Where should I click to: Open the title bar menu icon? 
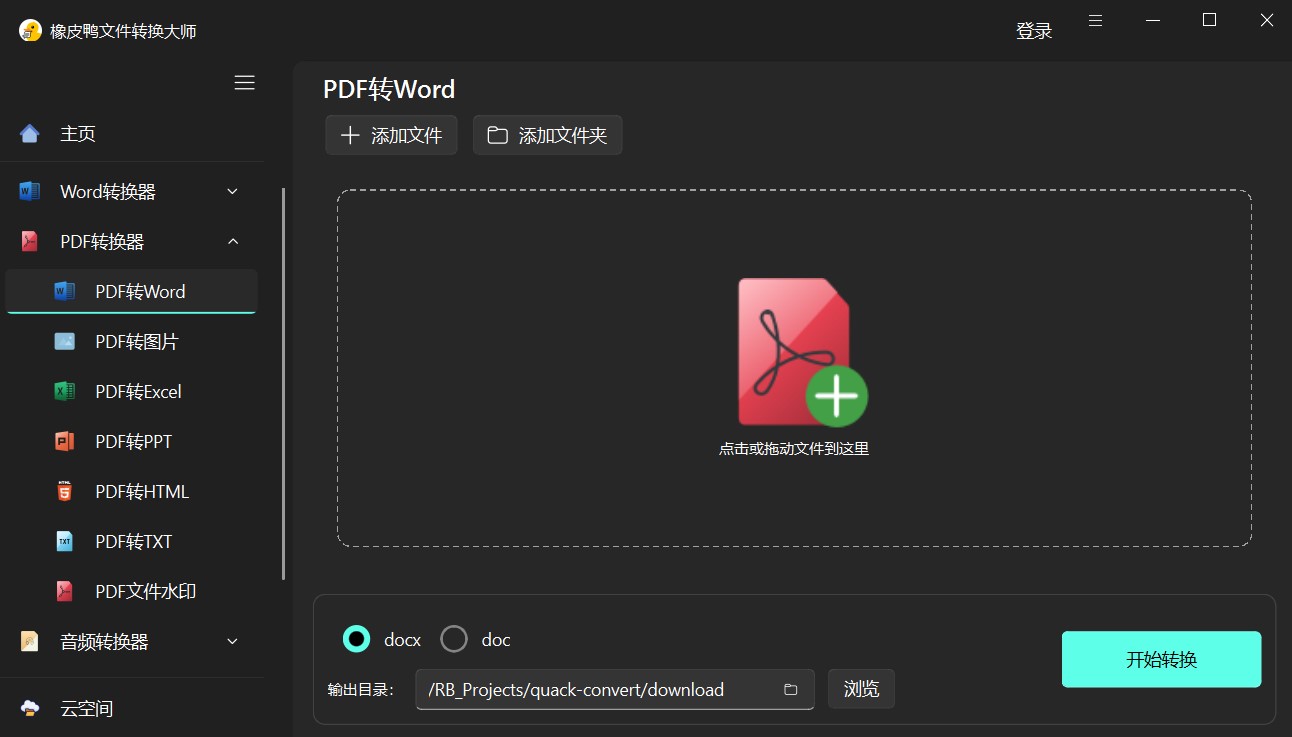point(1096,20)
